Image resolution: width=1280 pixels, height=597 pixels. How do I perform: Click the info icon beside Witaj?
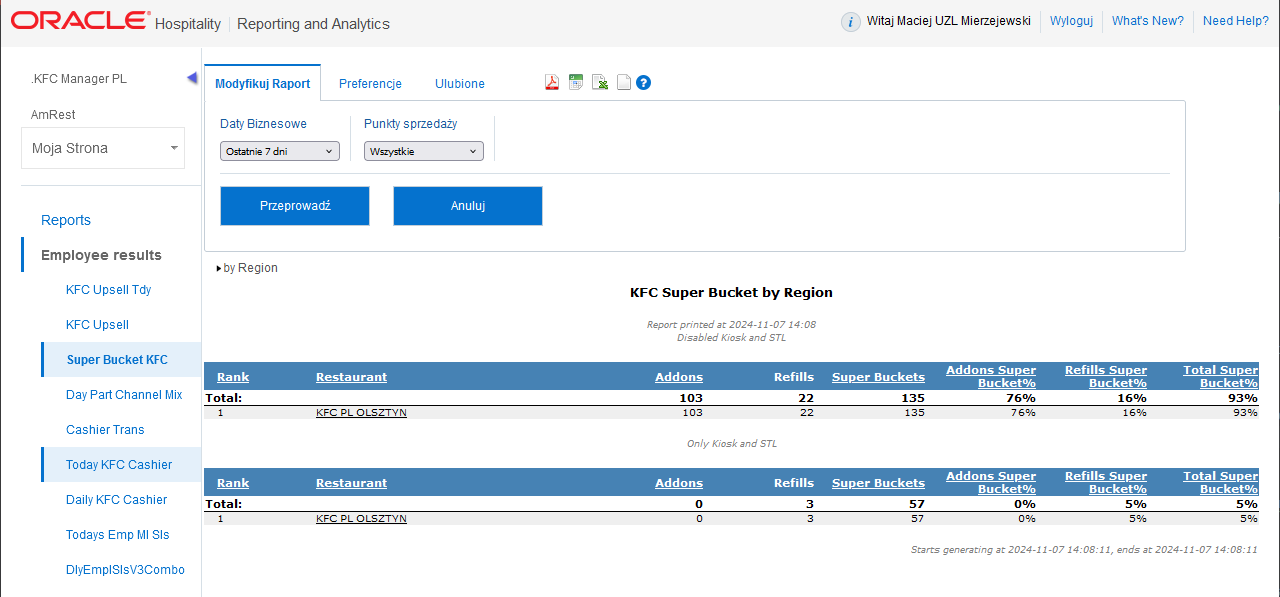[x=850, y=22]
